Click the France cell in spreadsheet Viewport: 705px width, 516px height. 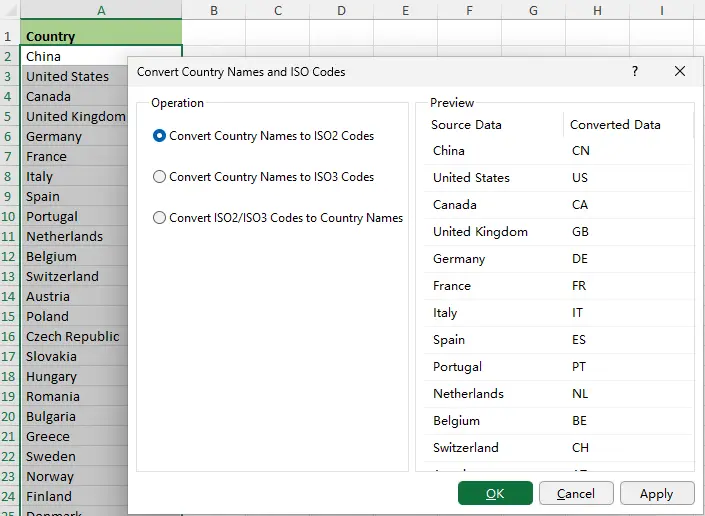tap(74, 156)
